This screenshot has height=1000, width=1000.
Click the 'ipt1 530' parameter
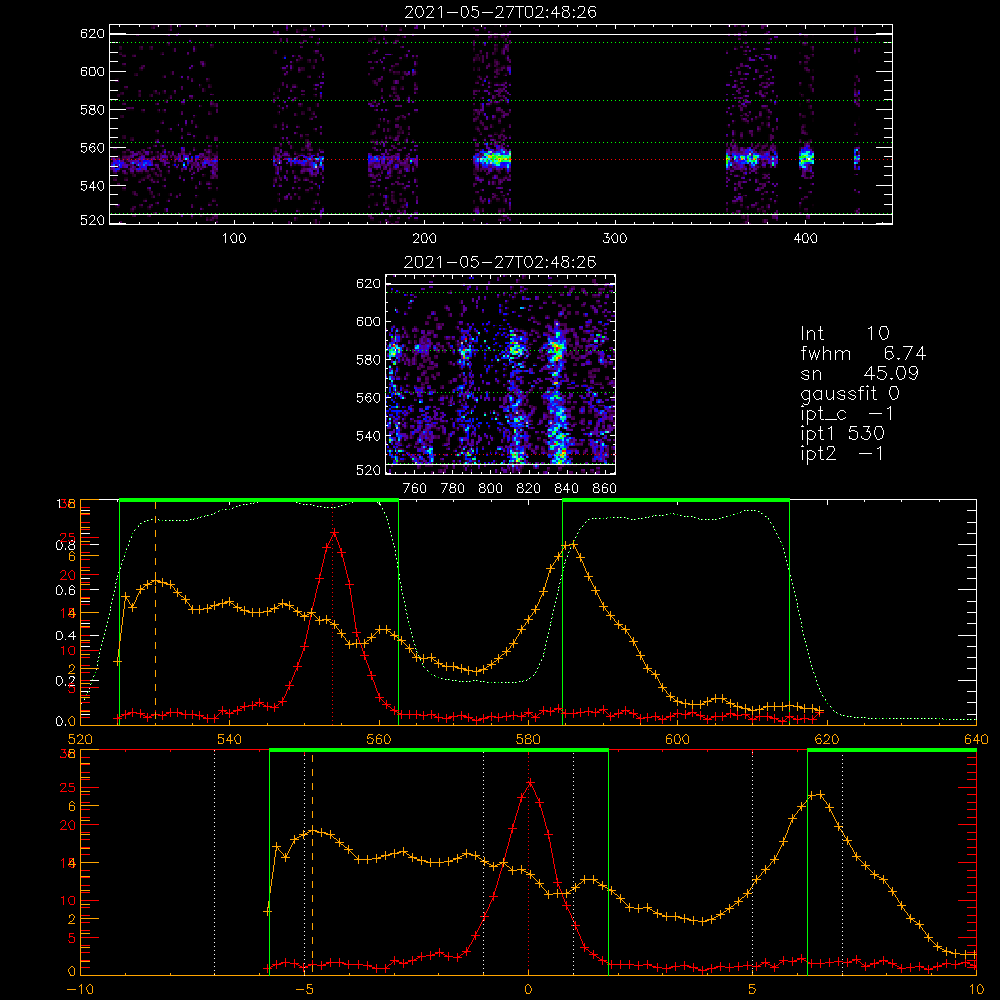842,434
